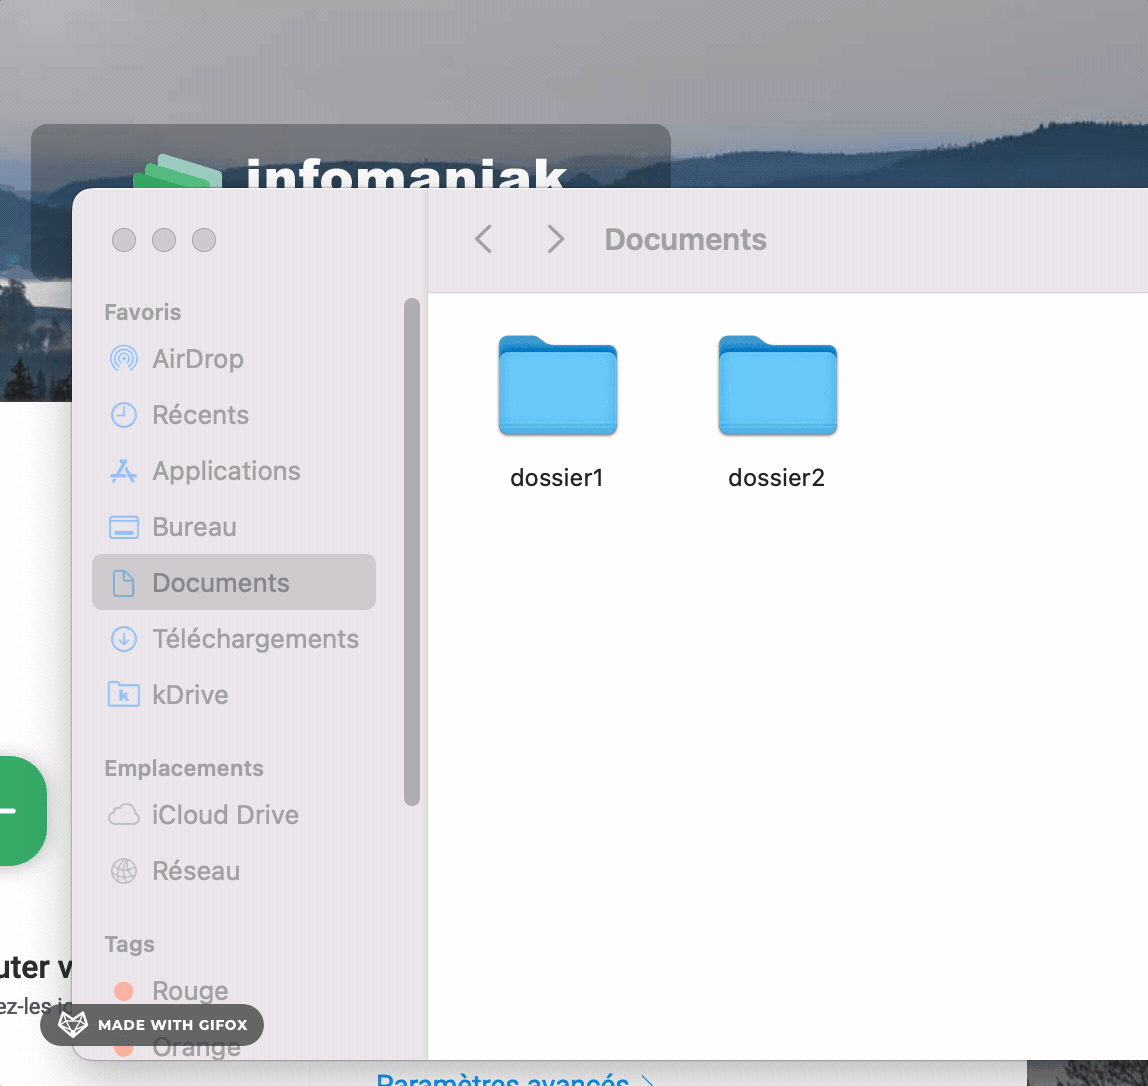Screen dimensions: 1148x1086
Task: Navigate back with the left chevron
Action: coord(484,240)
